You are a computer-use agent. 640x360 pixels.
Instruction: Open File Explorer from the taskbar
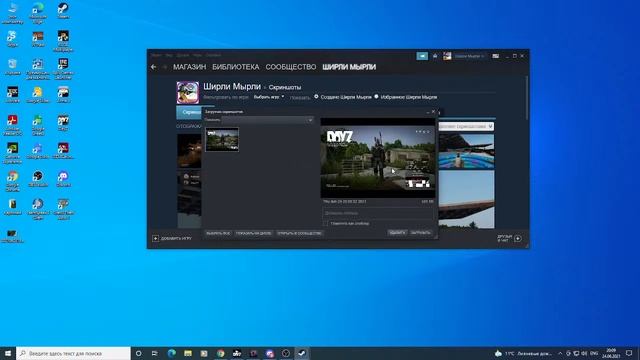(x=188, y=353)
